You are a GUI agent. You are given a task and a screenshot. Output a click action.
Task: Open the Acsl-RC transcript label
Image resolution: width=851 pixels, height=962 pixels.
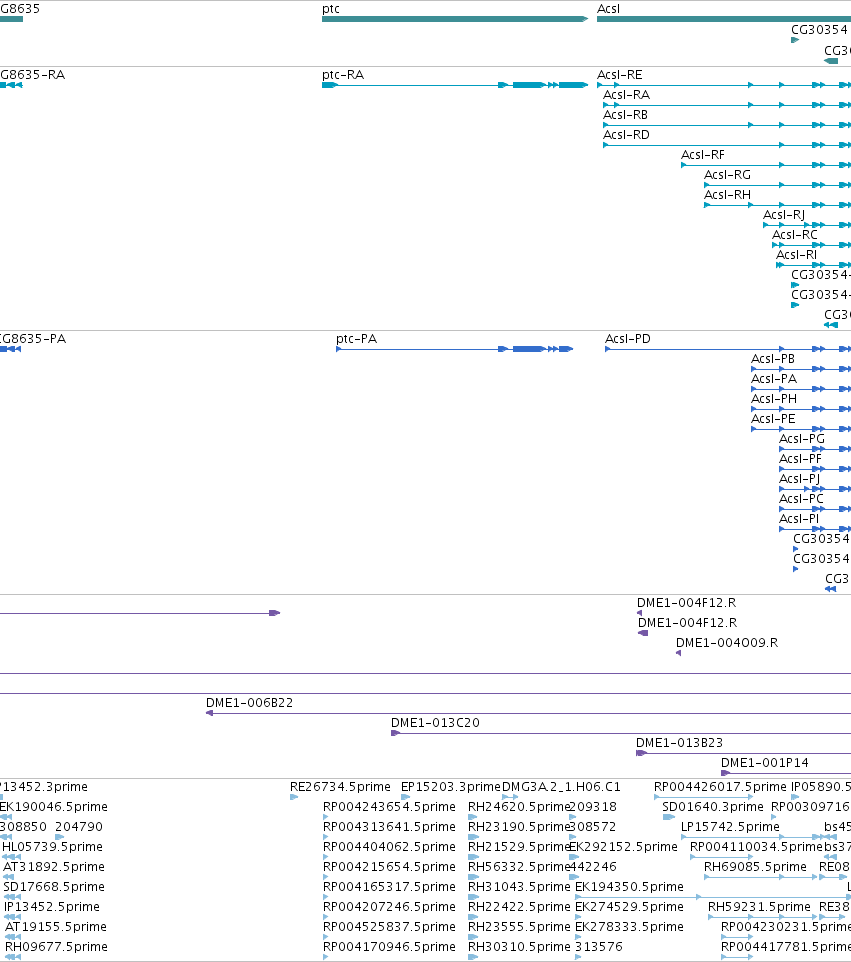click(795, 235)
